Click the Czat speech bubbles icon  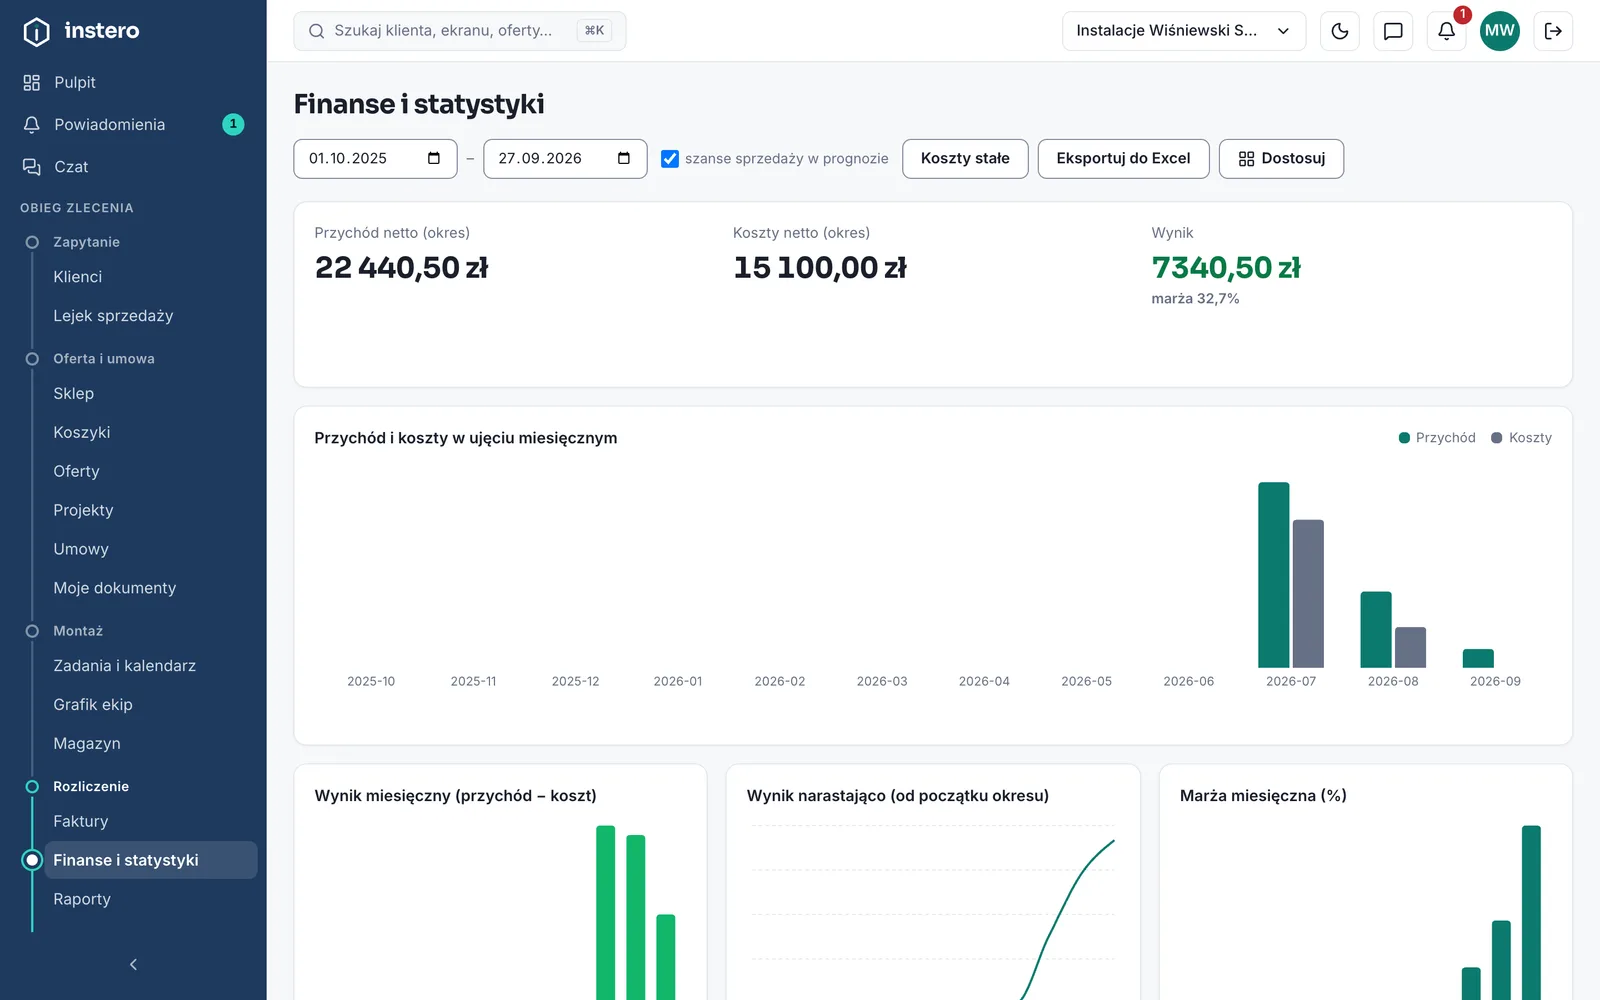(32, 166)
